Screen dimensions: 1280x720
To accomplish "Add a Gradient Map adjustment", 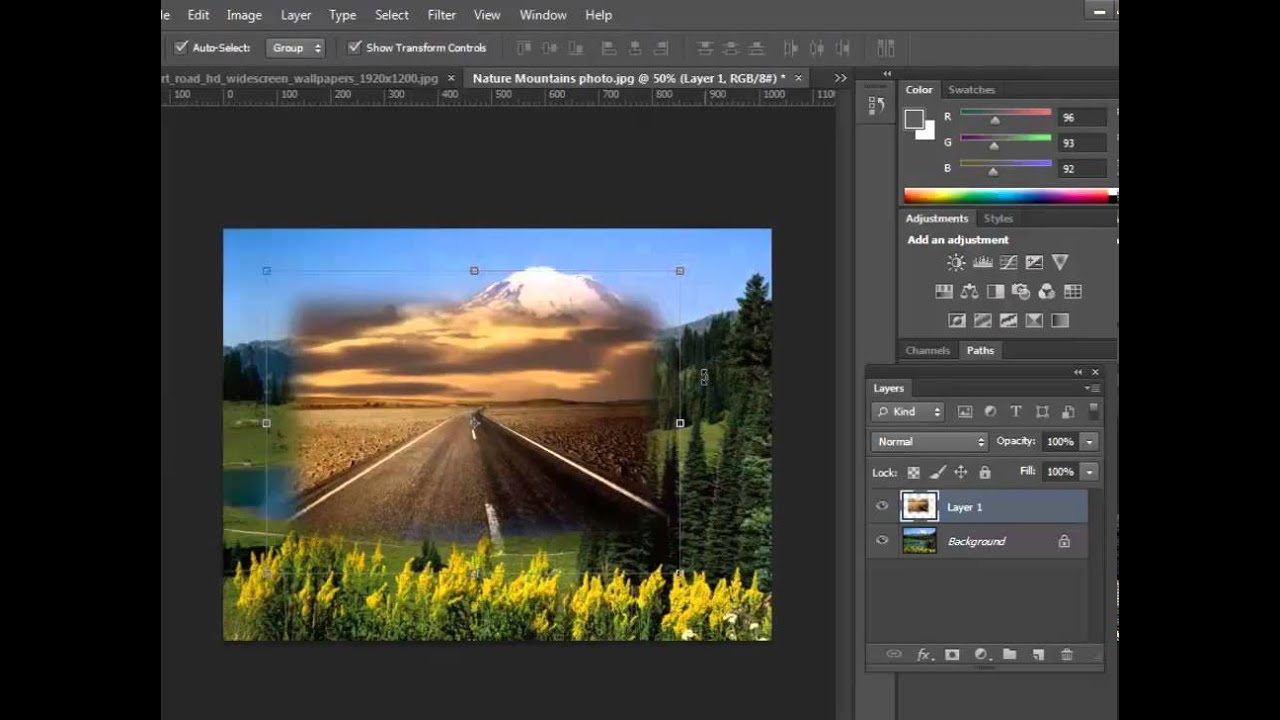I will [x=1060, y=320].
